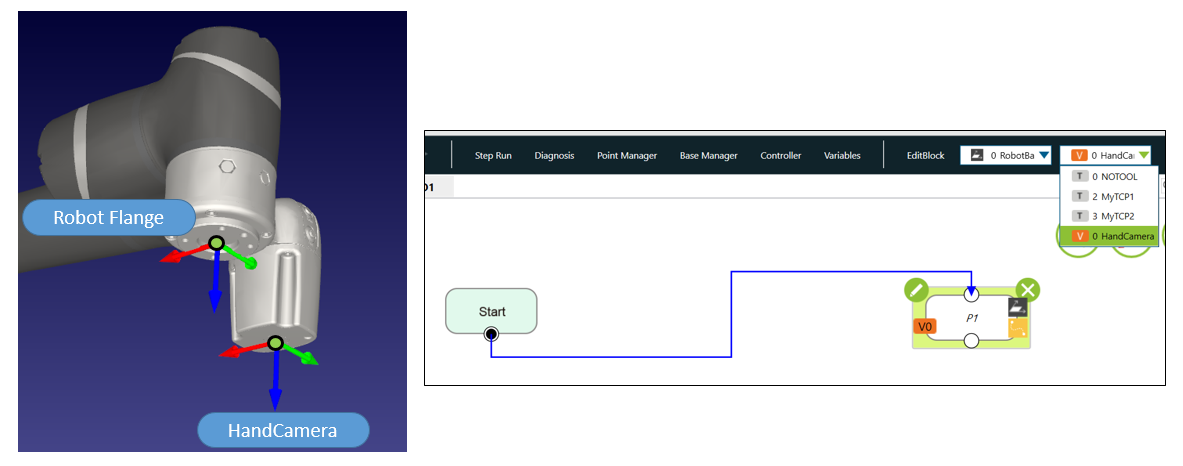Click the green pencil edit icon on P1
This screenshot has width=1183, height=466.
(916, 290)
